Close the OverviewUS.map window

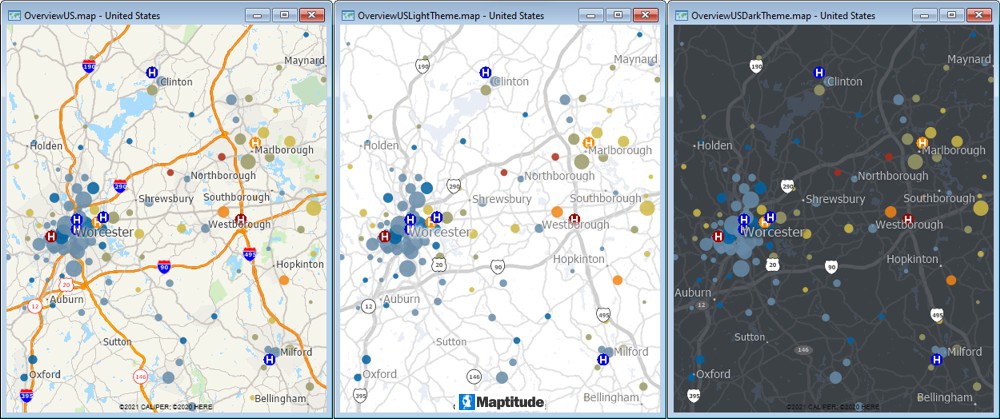tap(311, 15)
